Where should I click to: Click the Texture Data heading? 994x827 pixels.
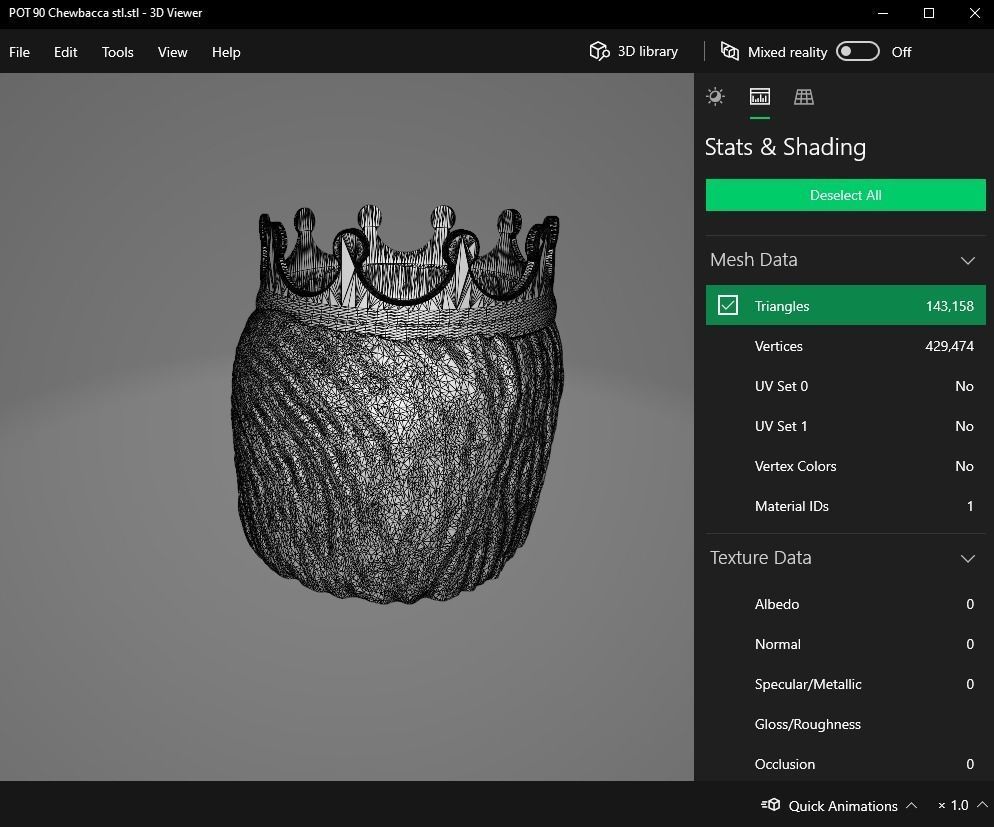click(760, 558)
